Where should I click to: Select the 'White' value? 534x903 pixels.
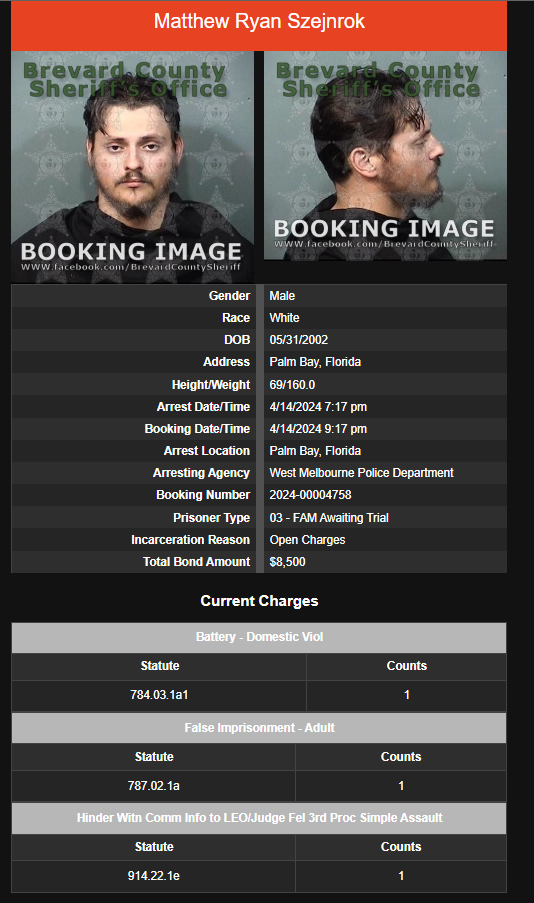285,318
